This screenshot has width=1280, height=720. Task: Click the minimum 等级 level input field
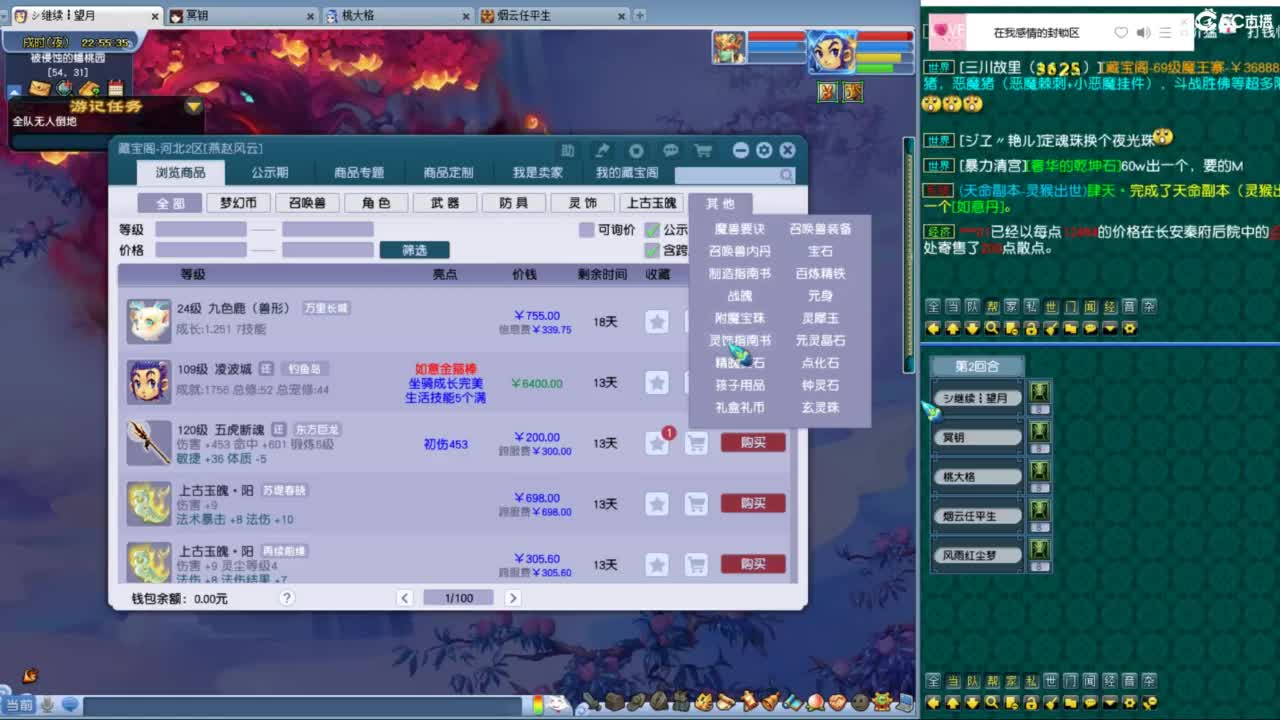click(201, 230)
